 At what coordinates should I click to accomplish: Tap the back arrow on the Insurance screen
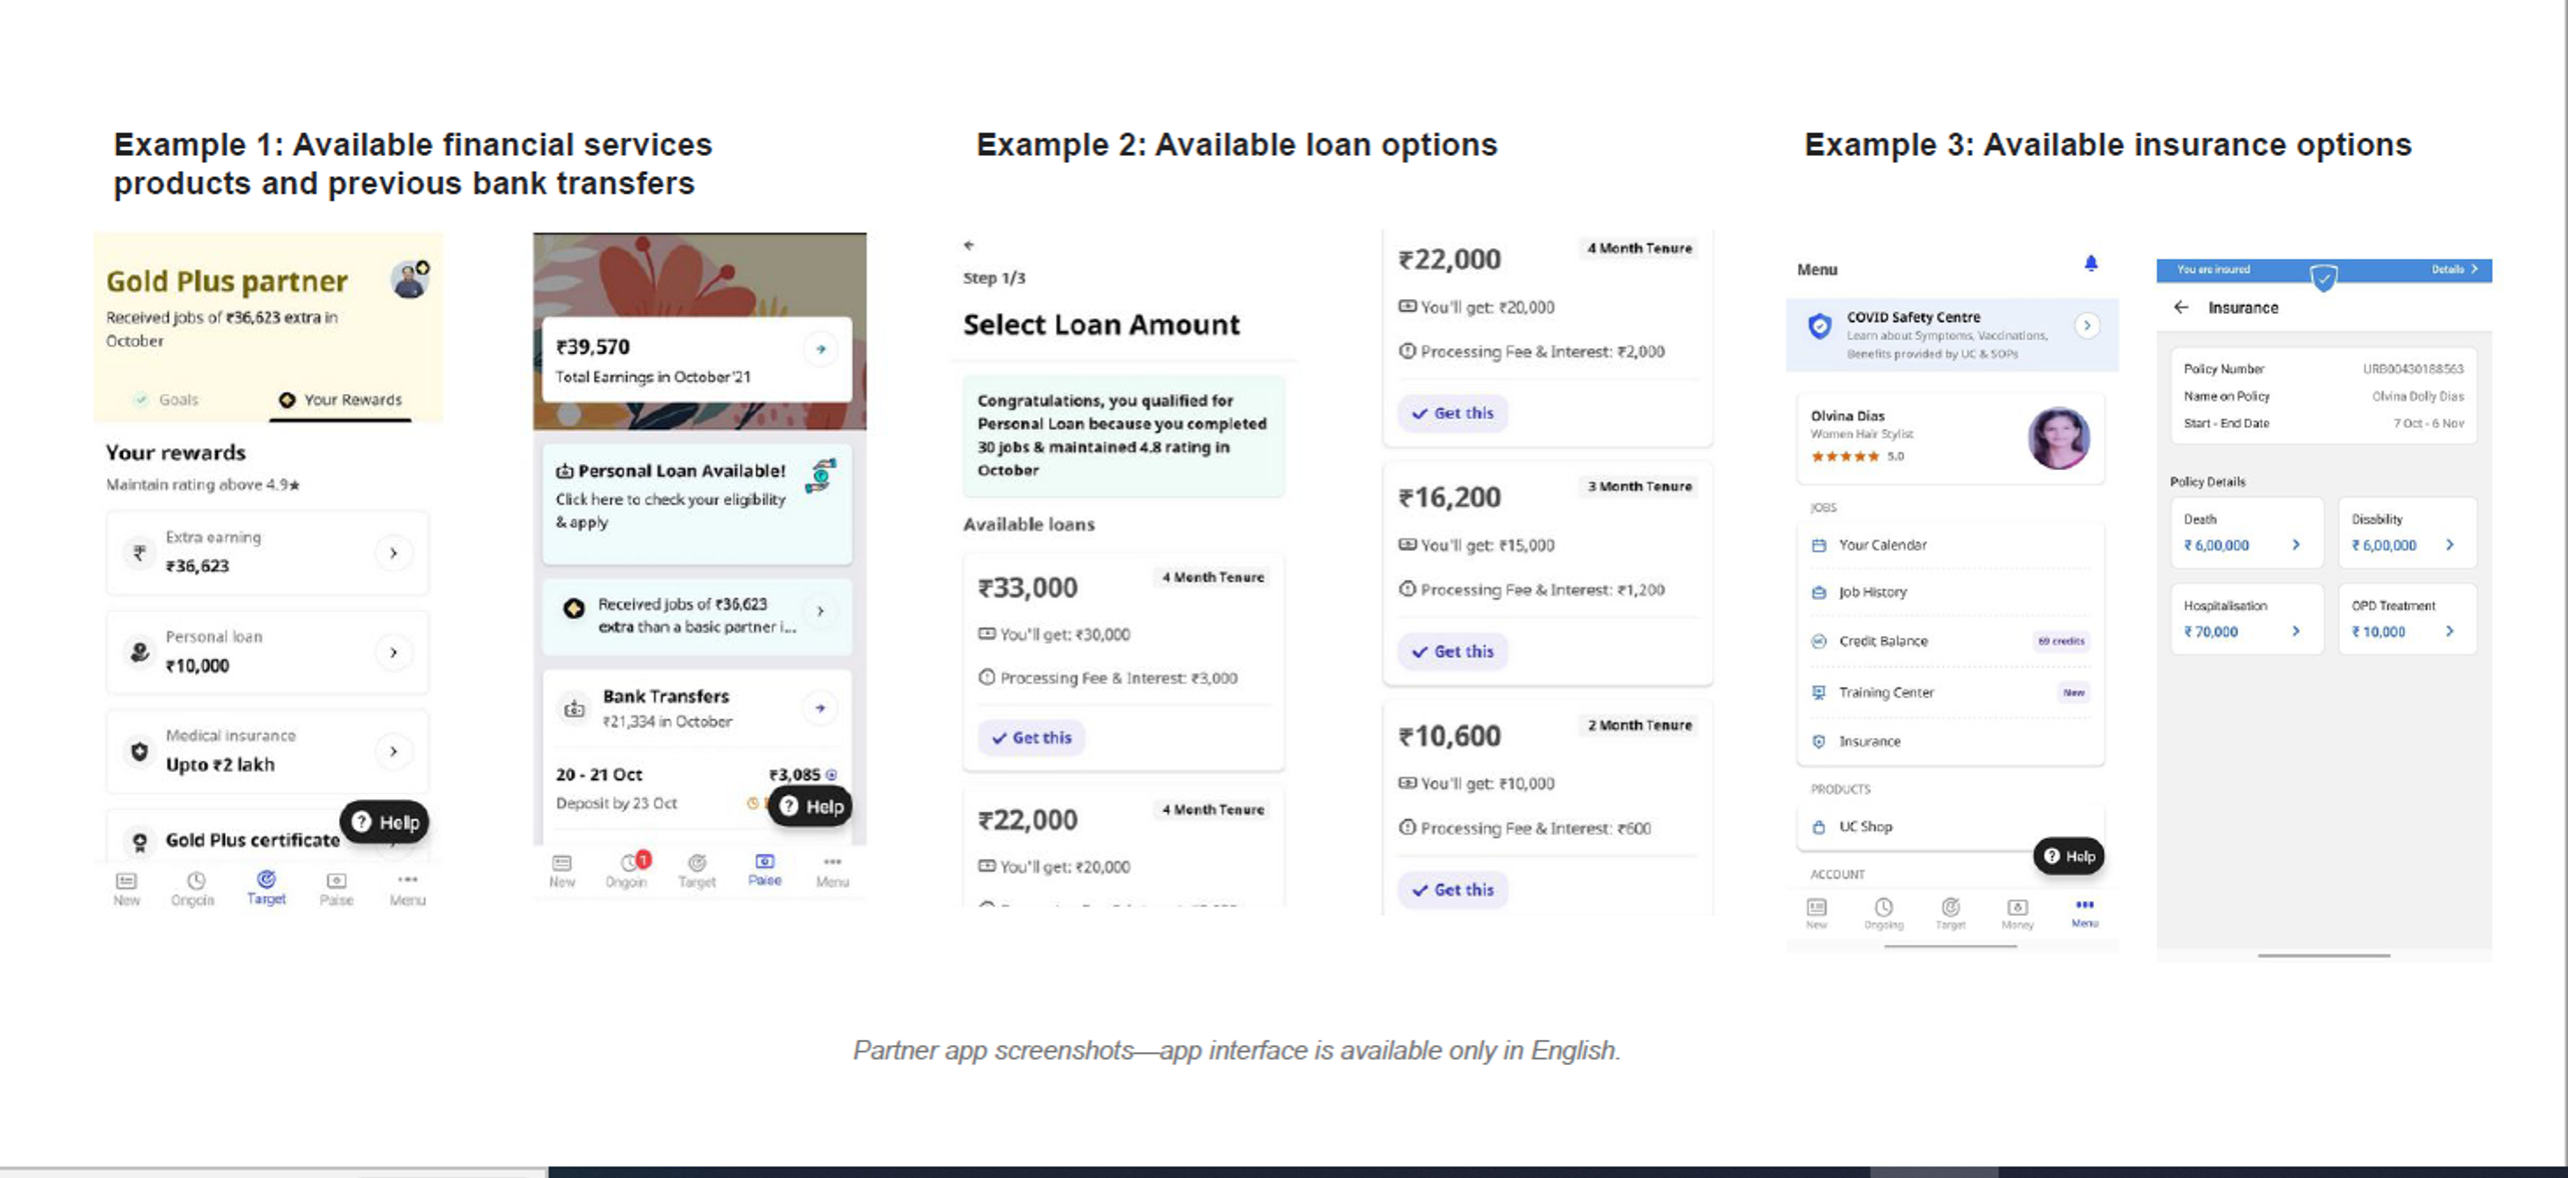pyautogui.click(x=2181, y=308)
